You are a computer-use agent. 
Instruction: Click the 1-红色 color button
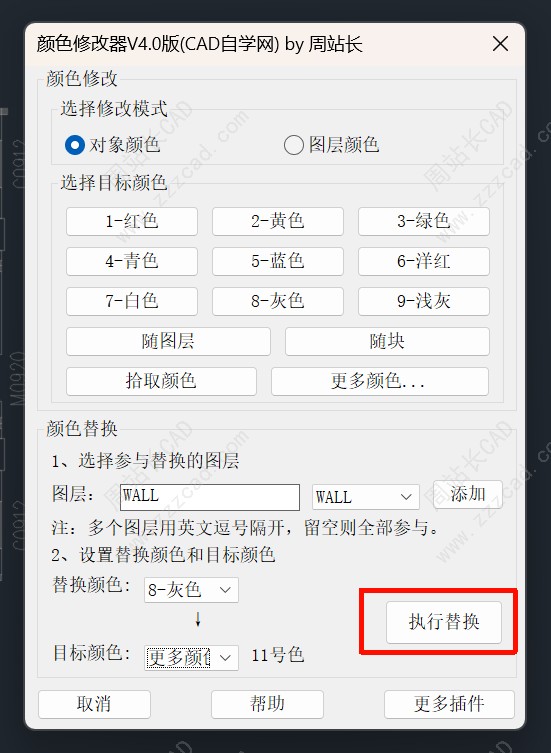click(132, 221)
